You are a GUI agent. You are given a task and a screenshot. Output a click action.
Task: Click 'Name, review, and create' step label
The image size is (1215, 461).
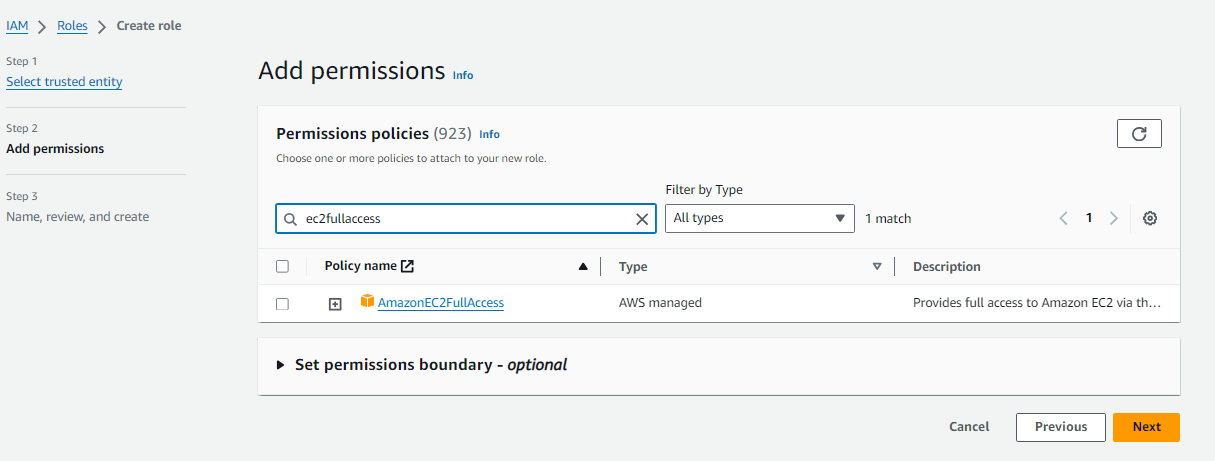coord(78,216)
